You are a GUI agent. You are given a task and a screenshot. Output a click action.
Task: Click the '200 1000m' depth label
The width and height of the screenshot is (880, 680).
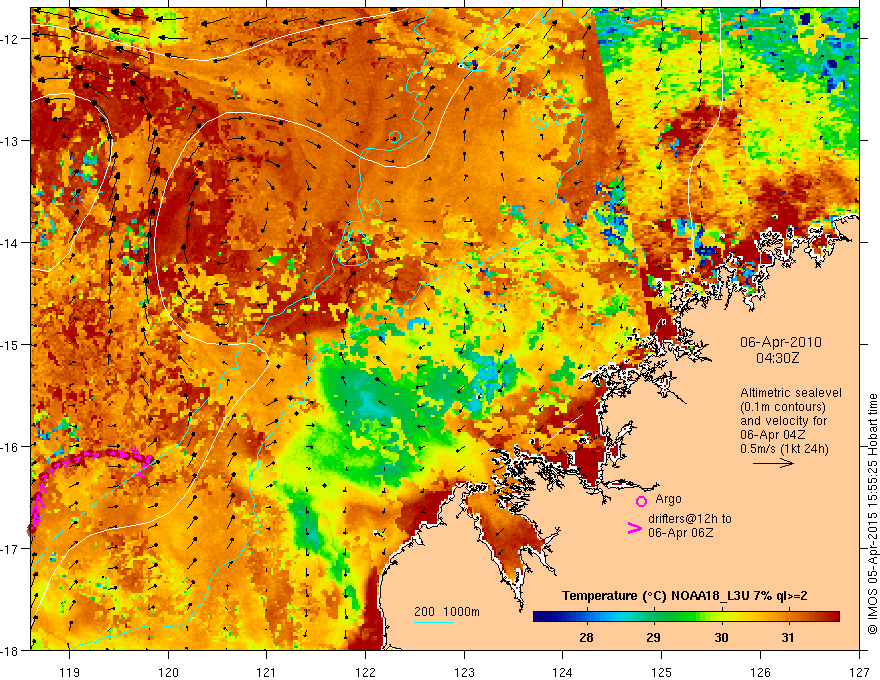[x=447, y=612]
